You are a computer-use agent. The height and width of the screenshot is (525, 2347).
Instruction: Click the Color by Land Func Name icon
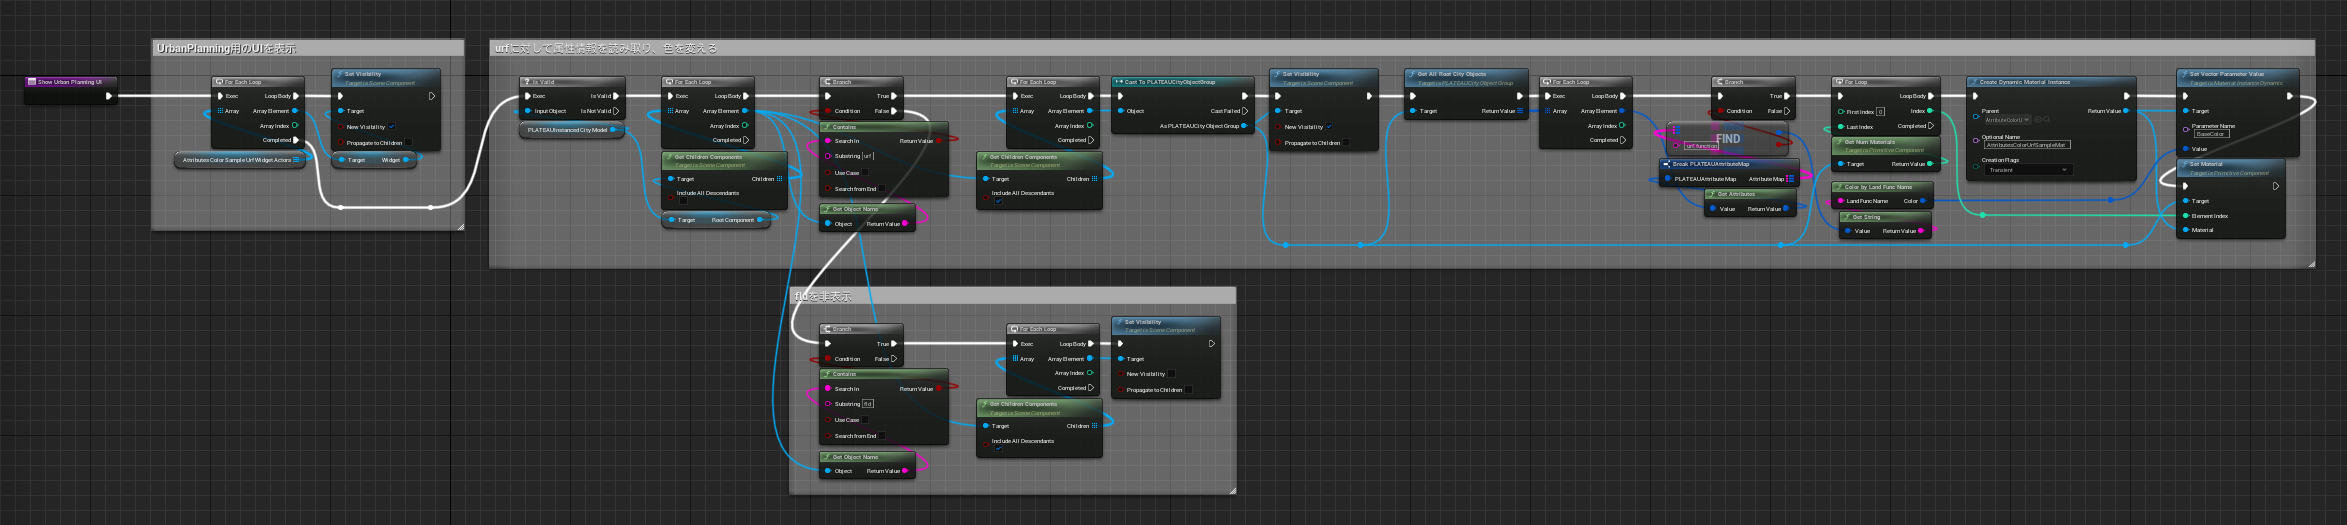[x=1839, y=187]
